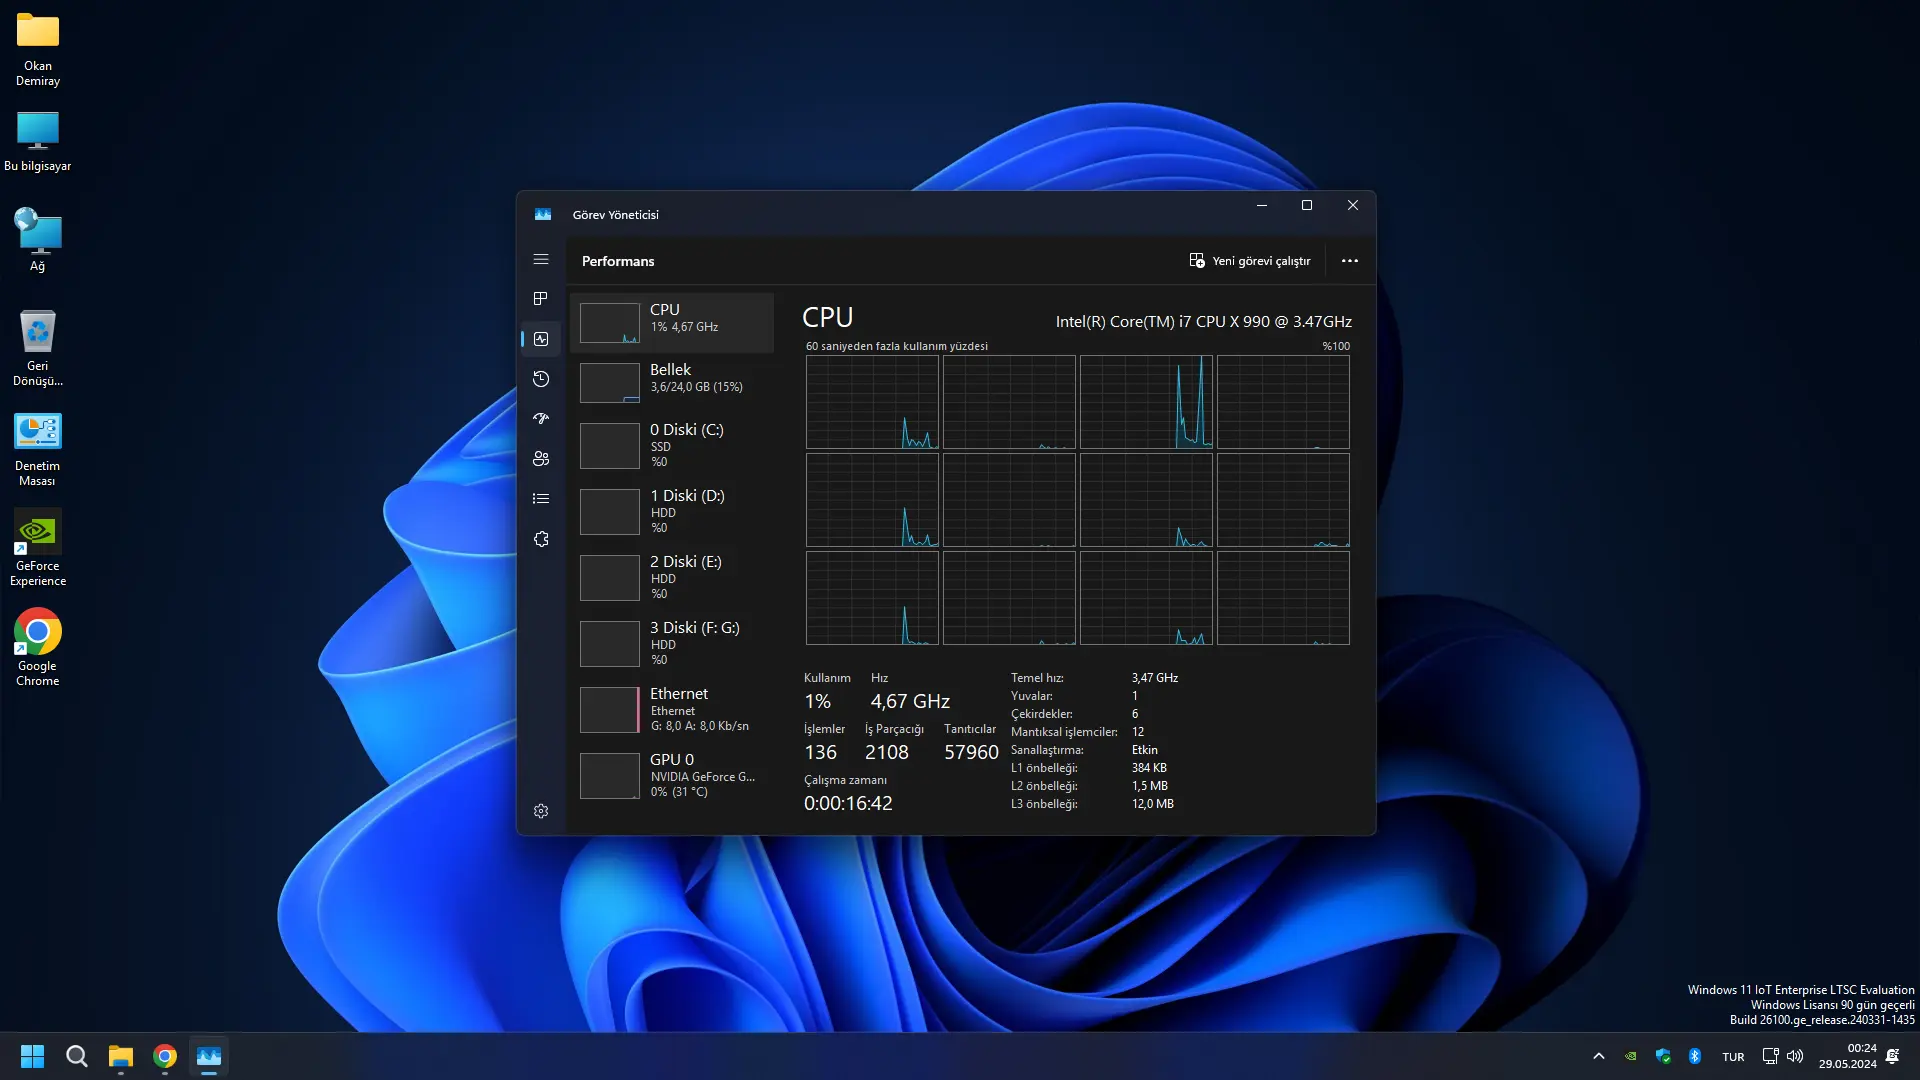The height and width of the screenshot is (1080, 1920).
Task: Select Bellek in the performance list
Action: tap(672, 383)
